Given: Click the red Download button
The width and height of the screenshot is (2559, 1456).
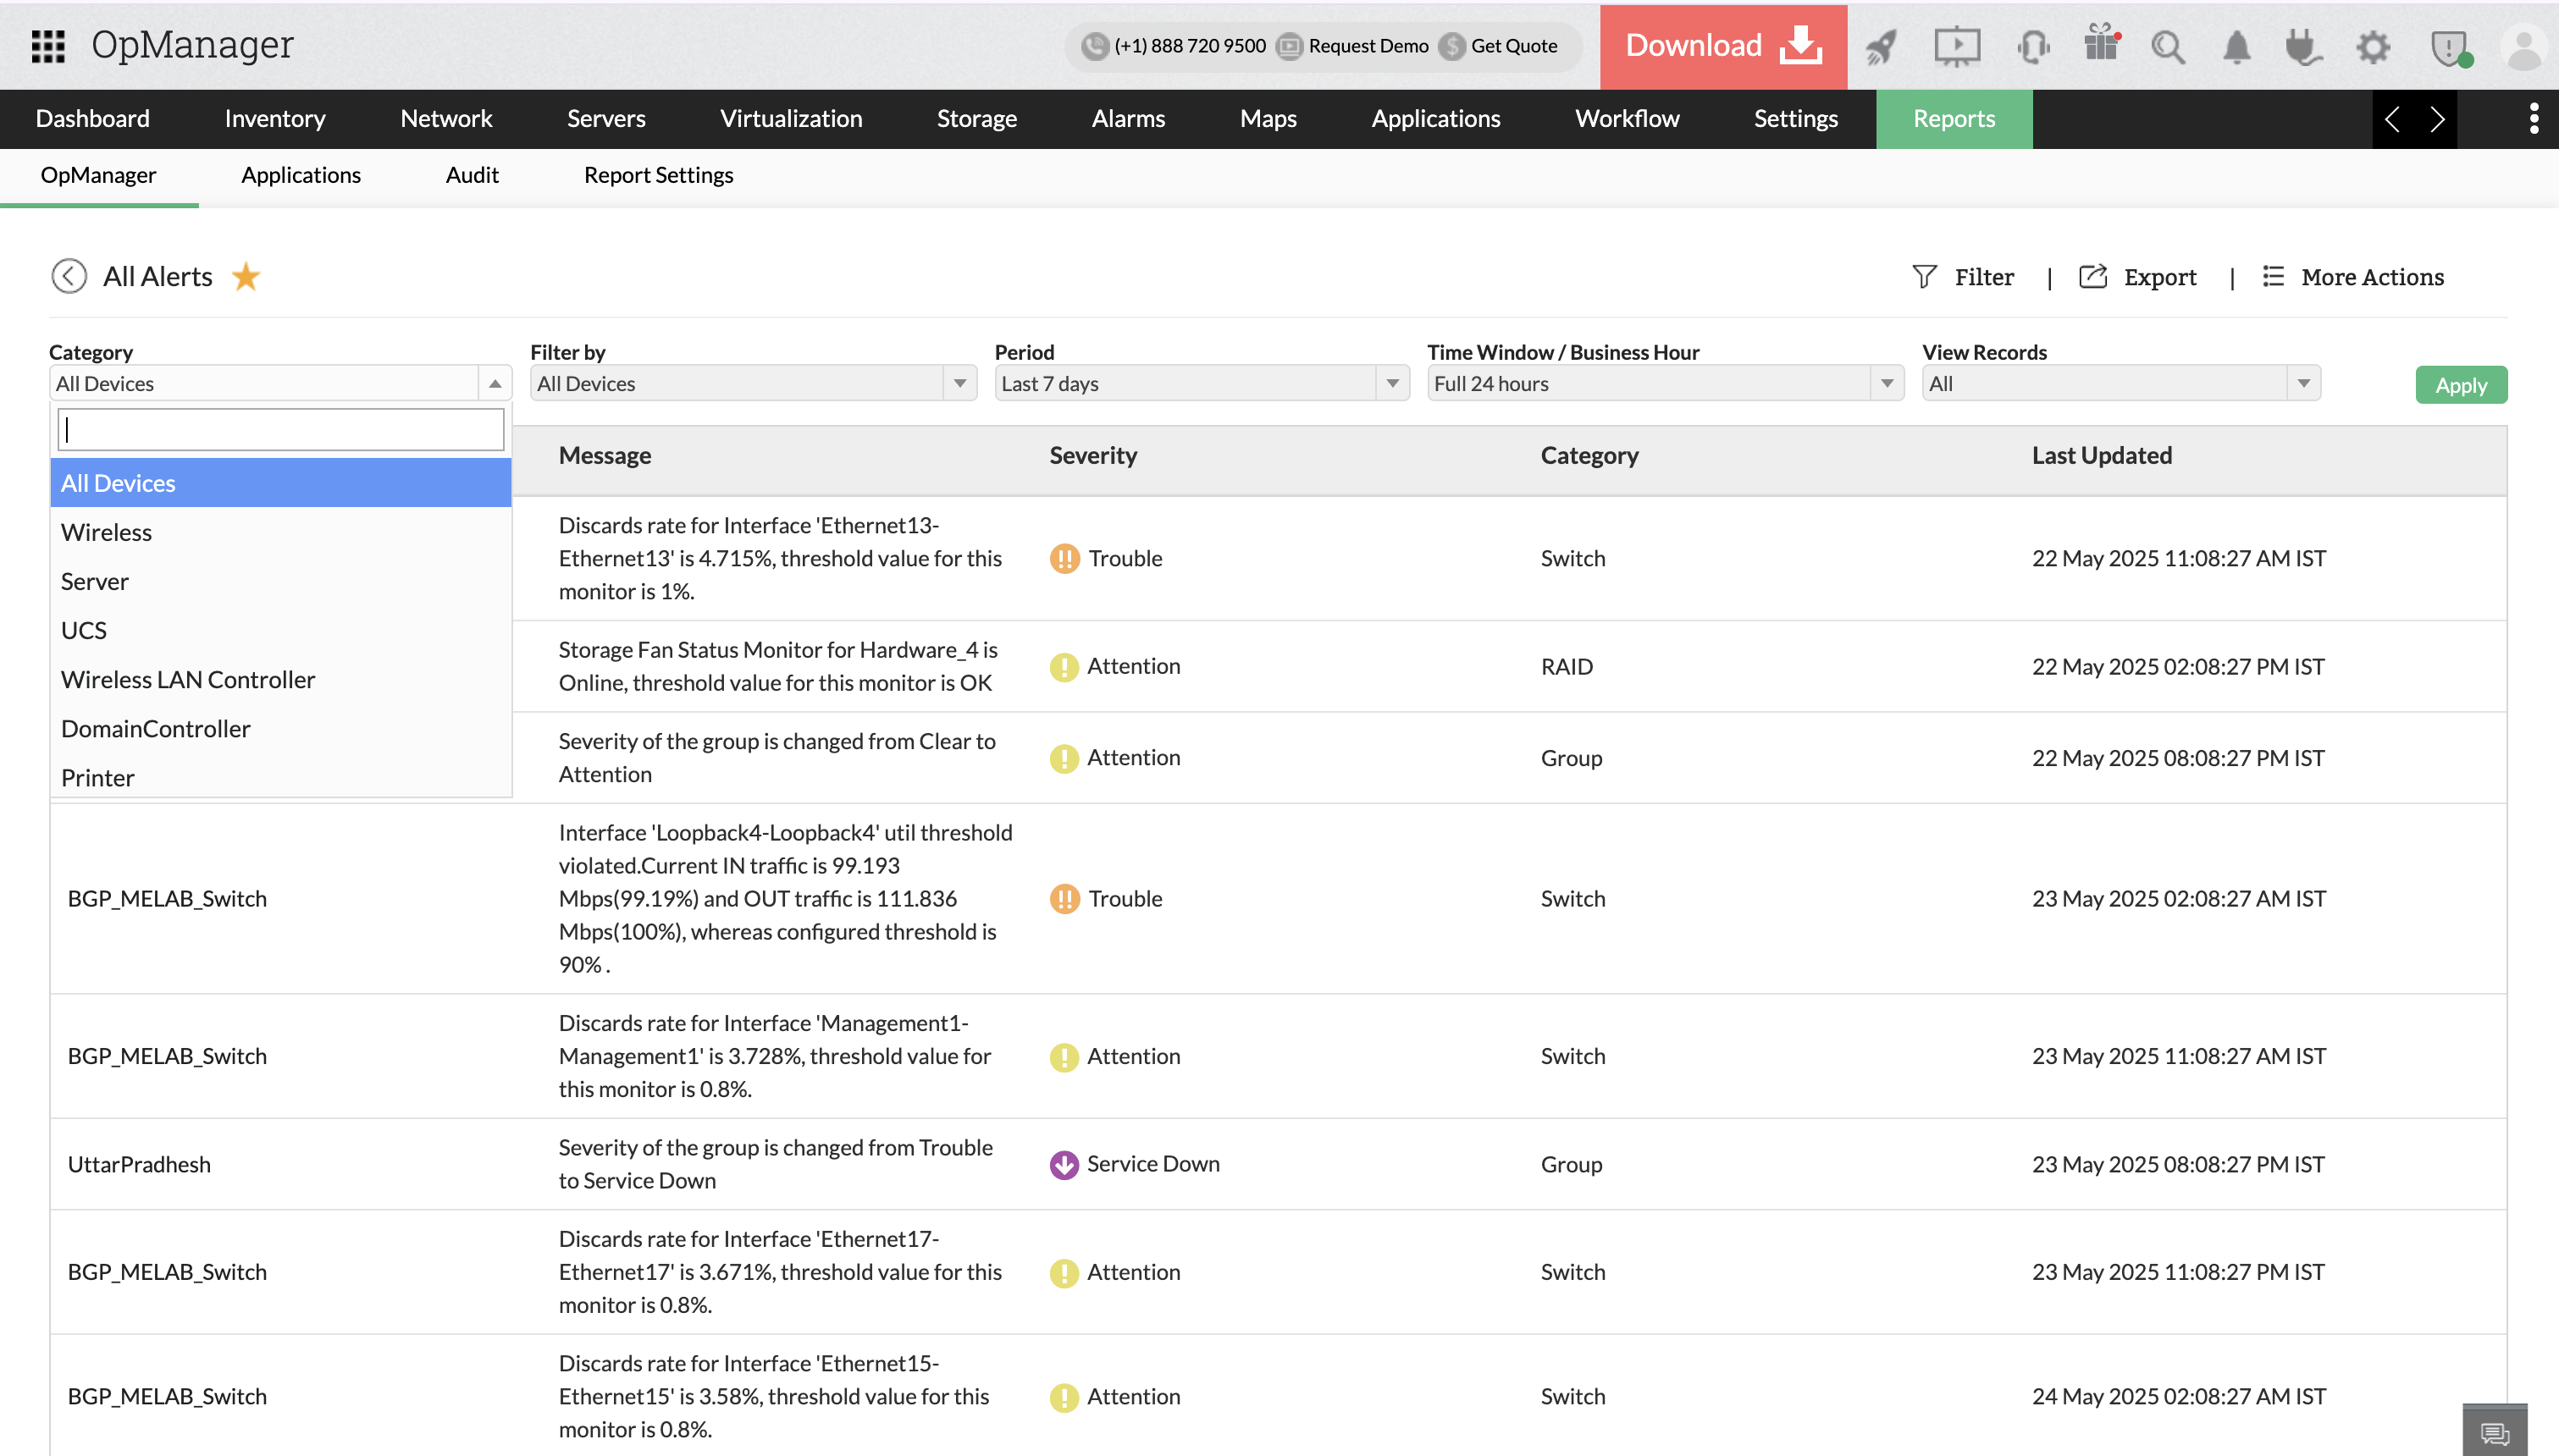Looking at the screenshot, I should tap(1722, 46).
